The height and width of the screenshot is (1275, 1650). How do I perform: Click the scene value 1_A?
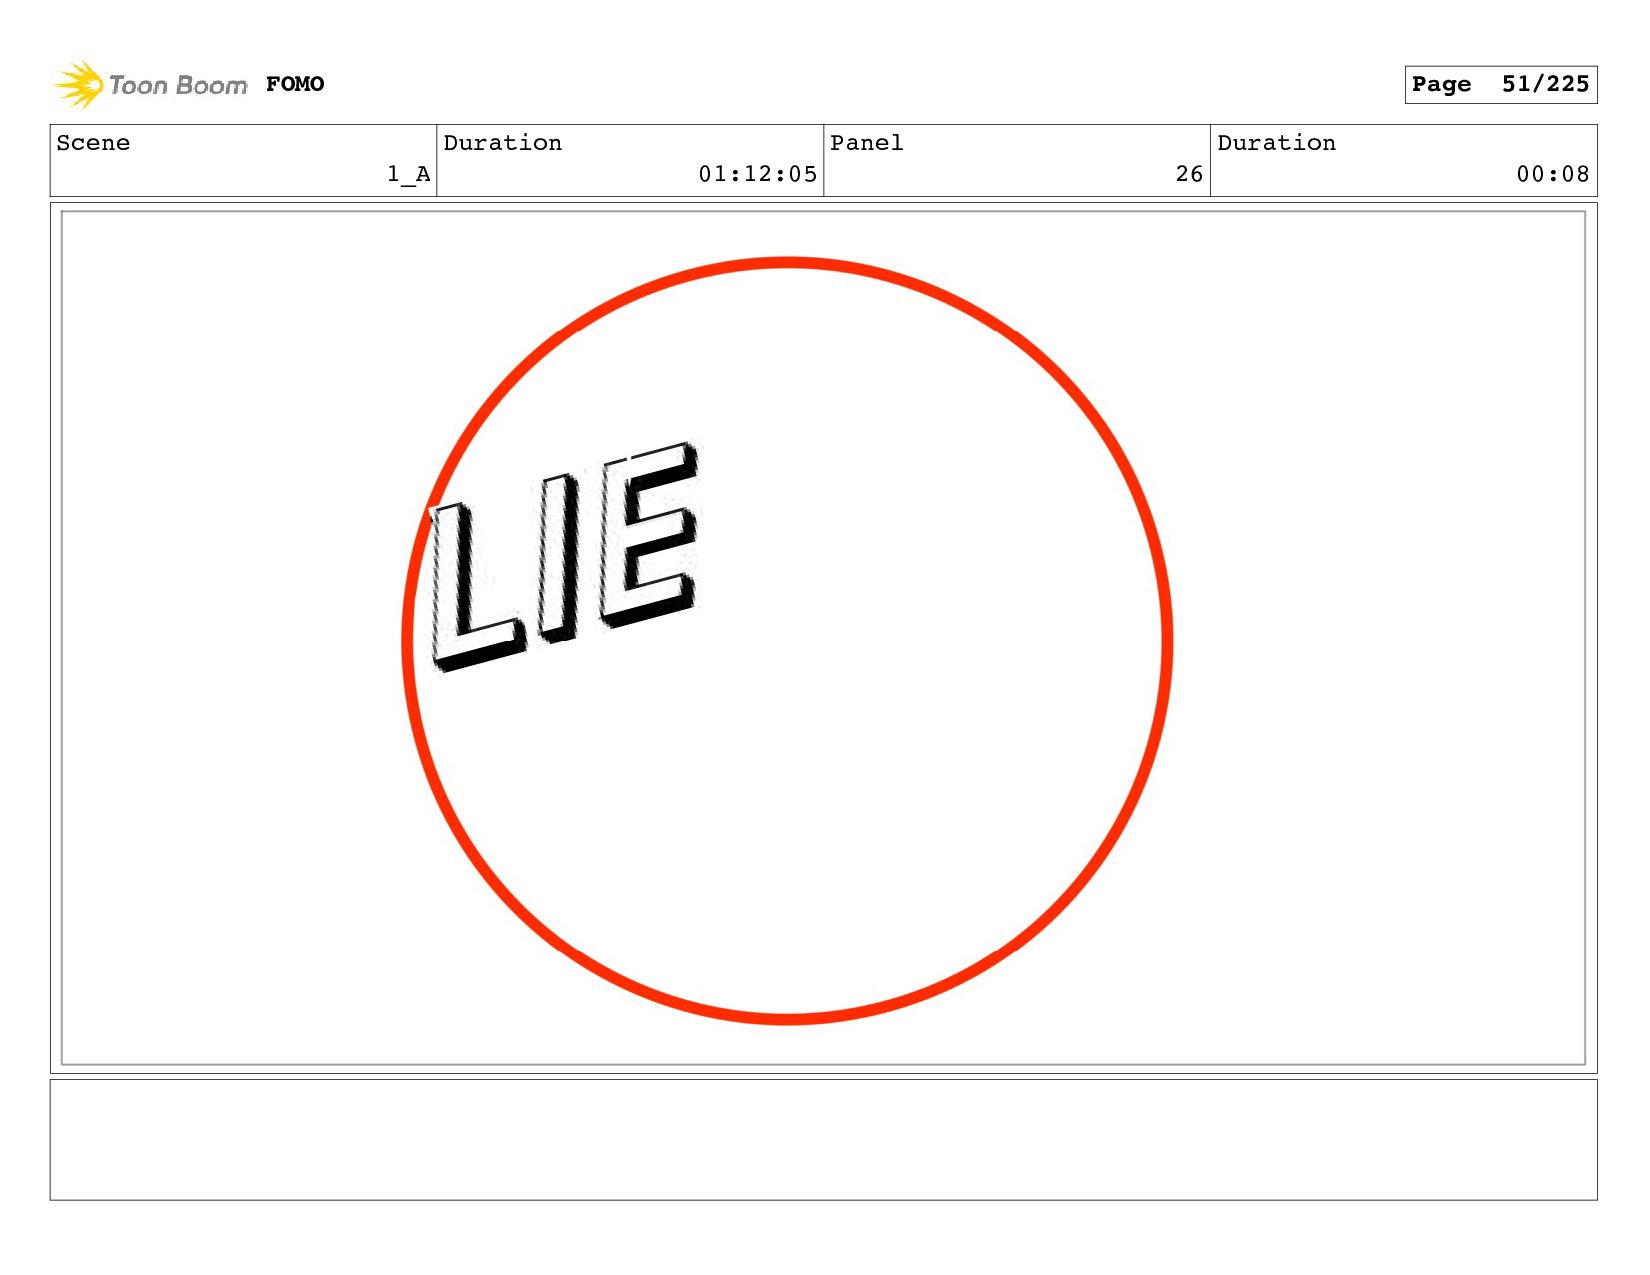coord(409,174)
